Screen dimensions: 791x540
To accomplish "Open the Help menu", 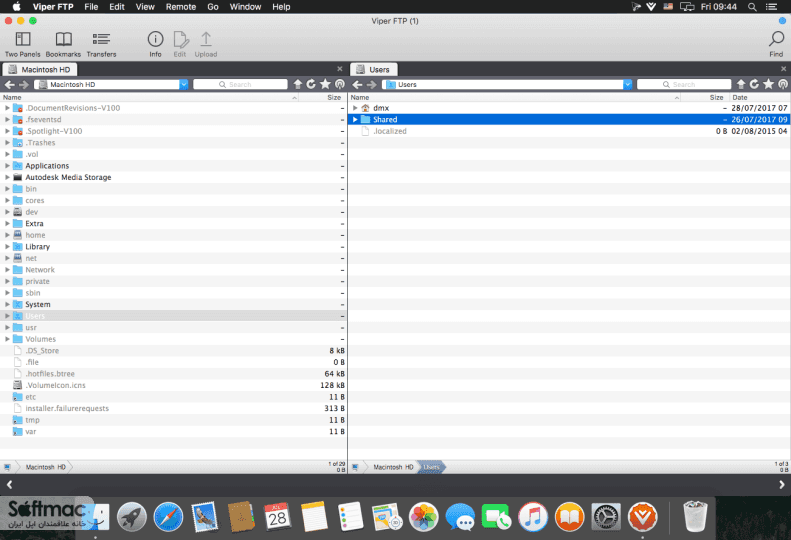I will (x=281, y=7).
